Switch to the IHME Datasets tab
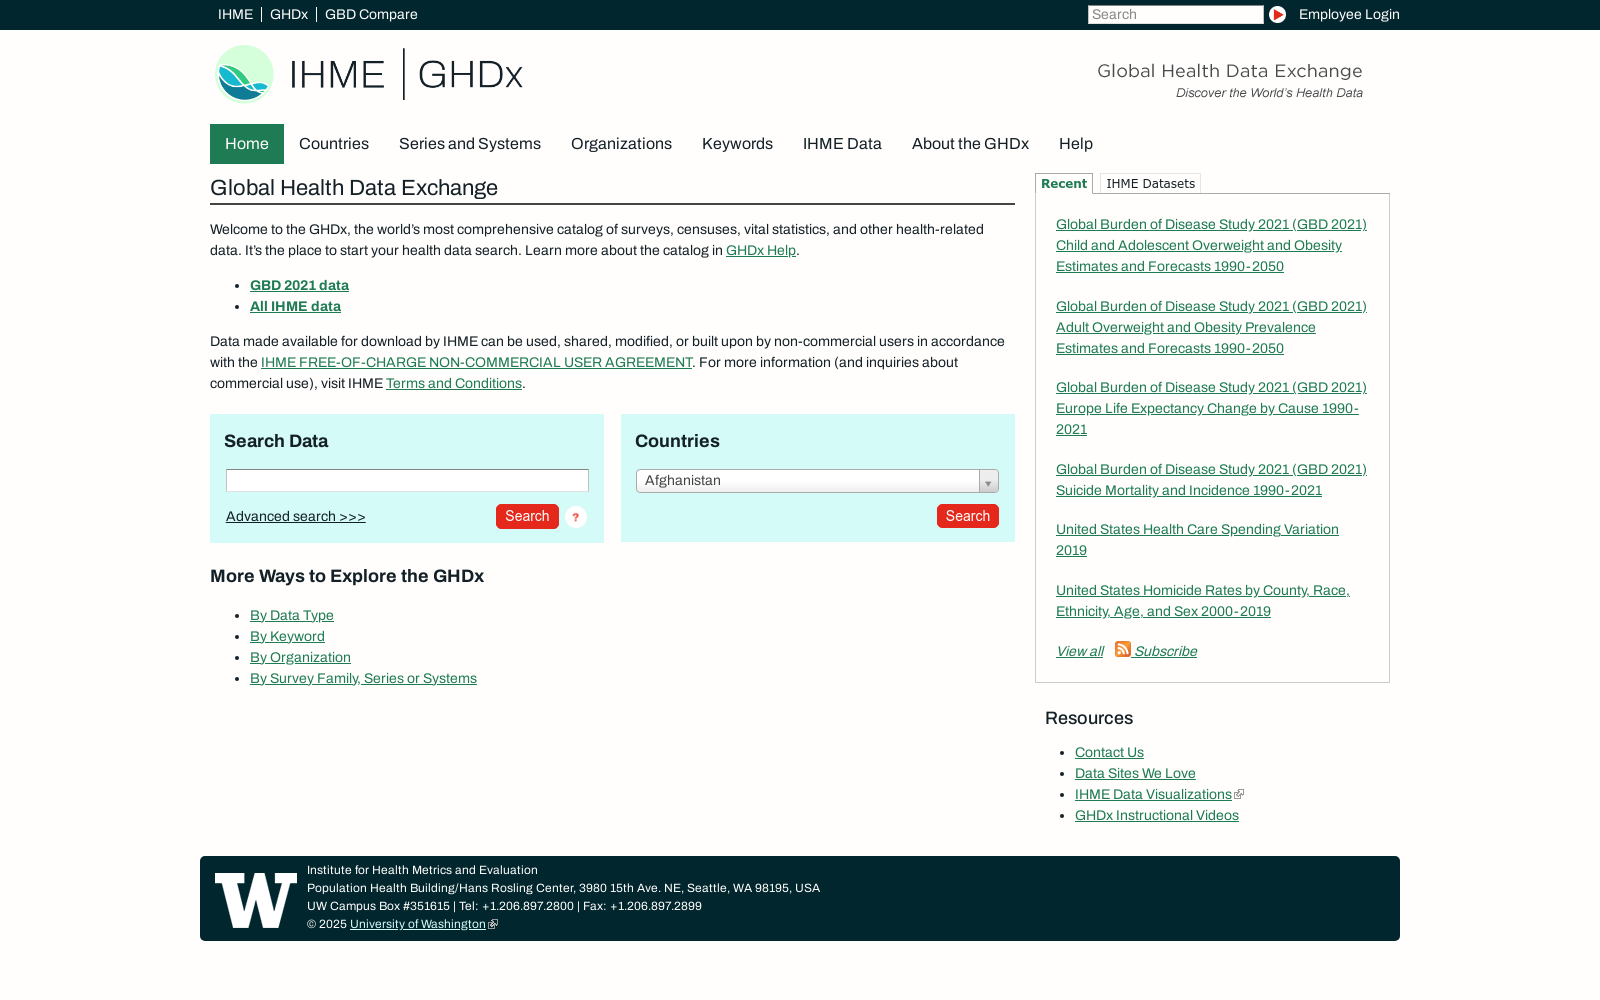Screen dimensions: 1600x1000 tap(1149, 183)
